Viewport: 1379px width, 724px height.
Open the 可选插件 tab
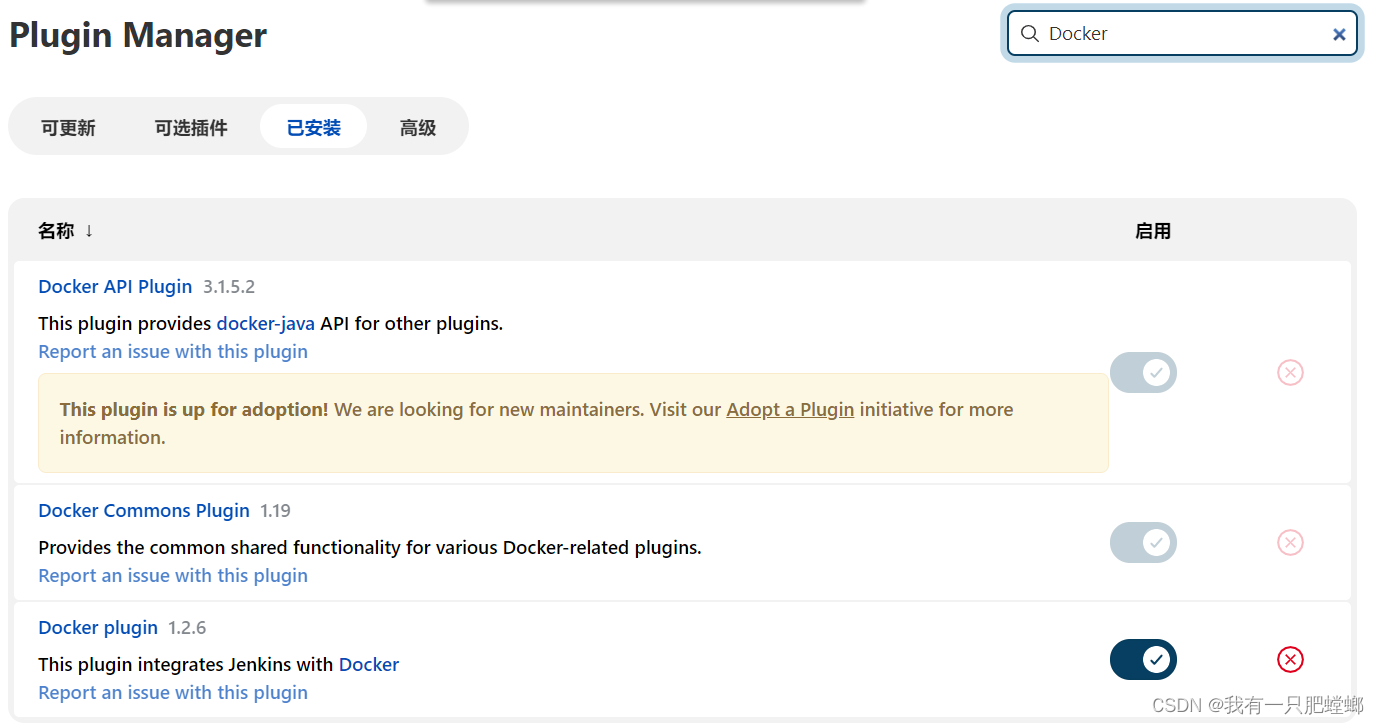[191, 128]
